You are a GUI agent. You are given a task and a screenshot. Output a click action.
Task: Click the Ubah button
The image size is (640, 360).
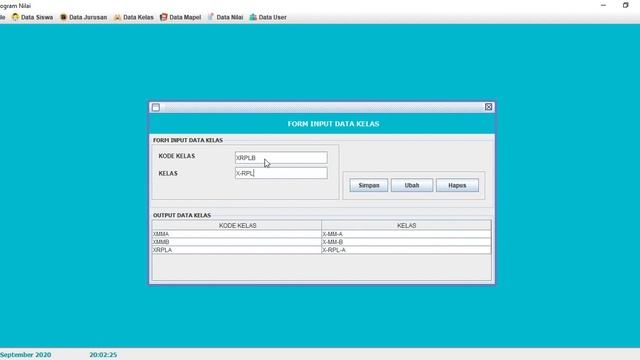tap(412, 185)
